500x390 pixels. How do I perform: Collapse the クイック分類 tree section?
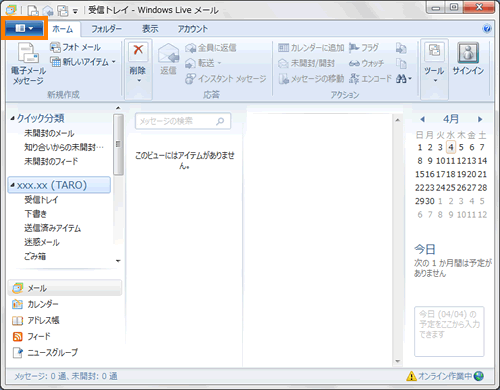(x=12, y=118)
